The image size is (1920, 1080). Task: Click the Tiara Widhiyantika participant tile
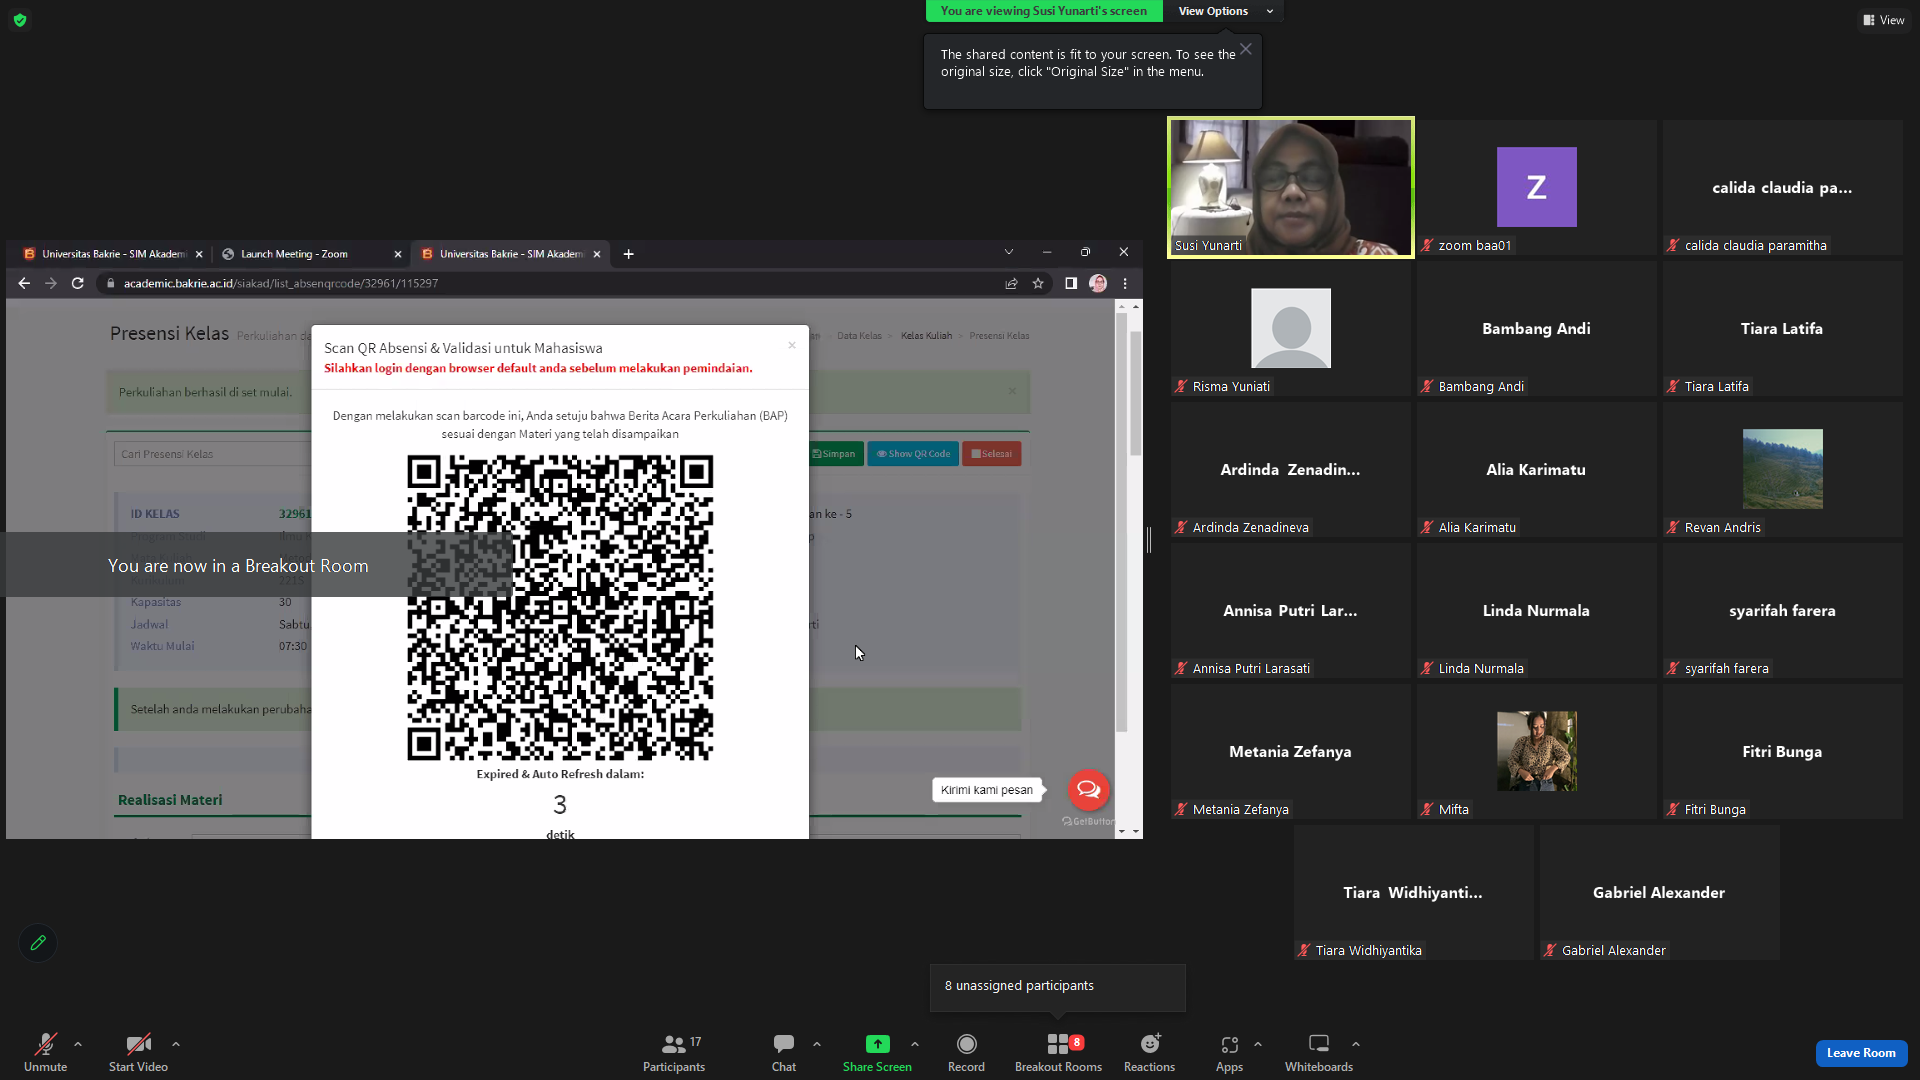pos(1413,892)
